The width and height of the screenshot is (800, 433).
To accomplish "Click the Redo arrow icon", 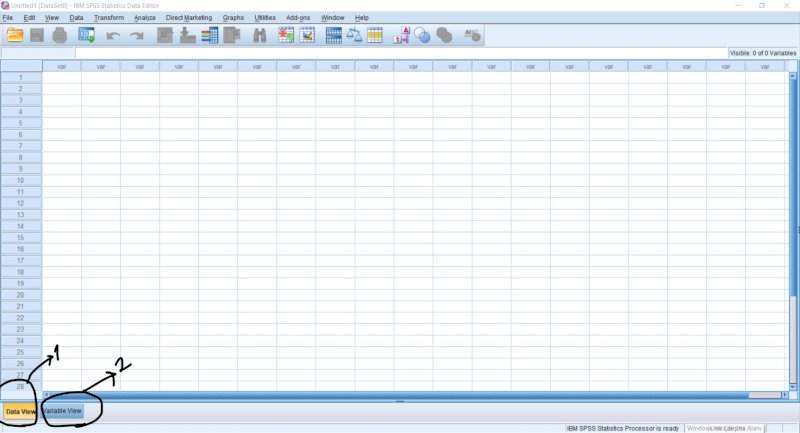I will [x=136, y=35].
